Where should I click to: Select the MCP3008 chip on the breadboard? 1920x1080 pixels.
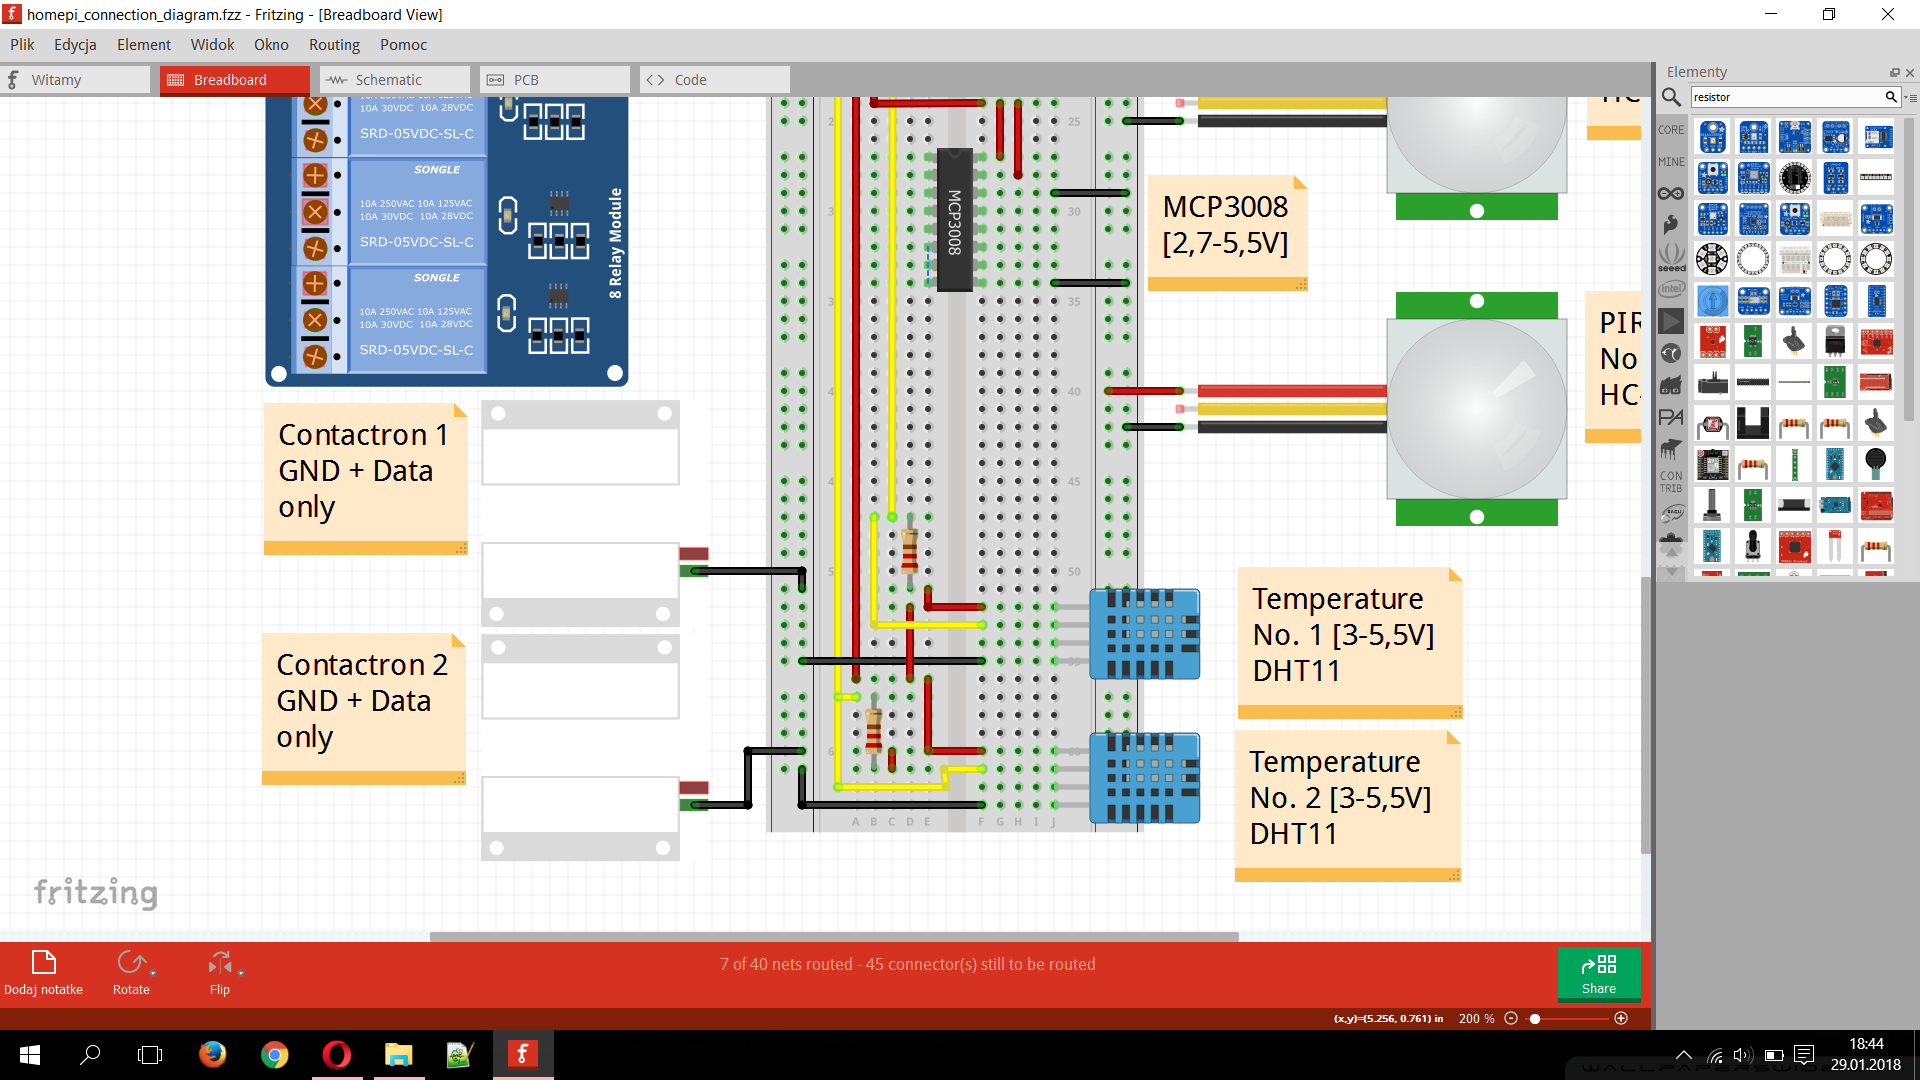tap(954, 221)
